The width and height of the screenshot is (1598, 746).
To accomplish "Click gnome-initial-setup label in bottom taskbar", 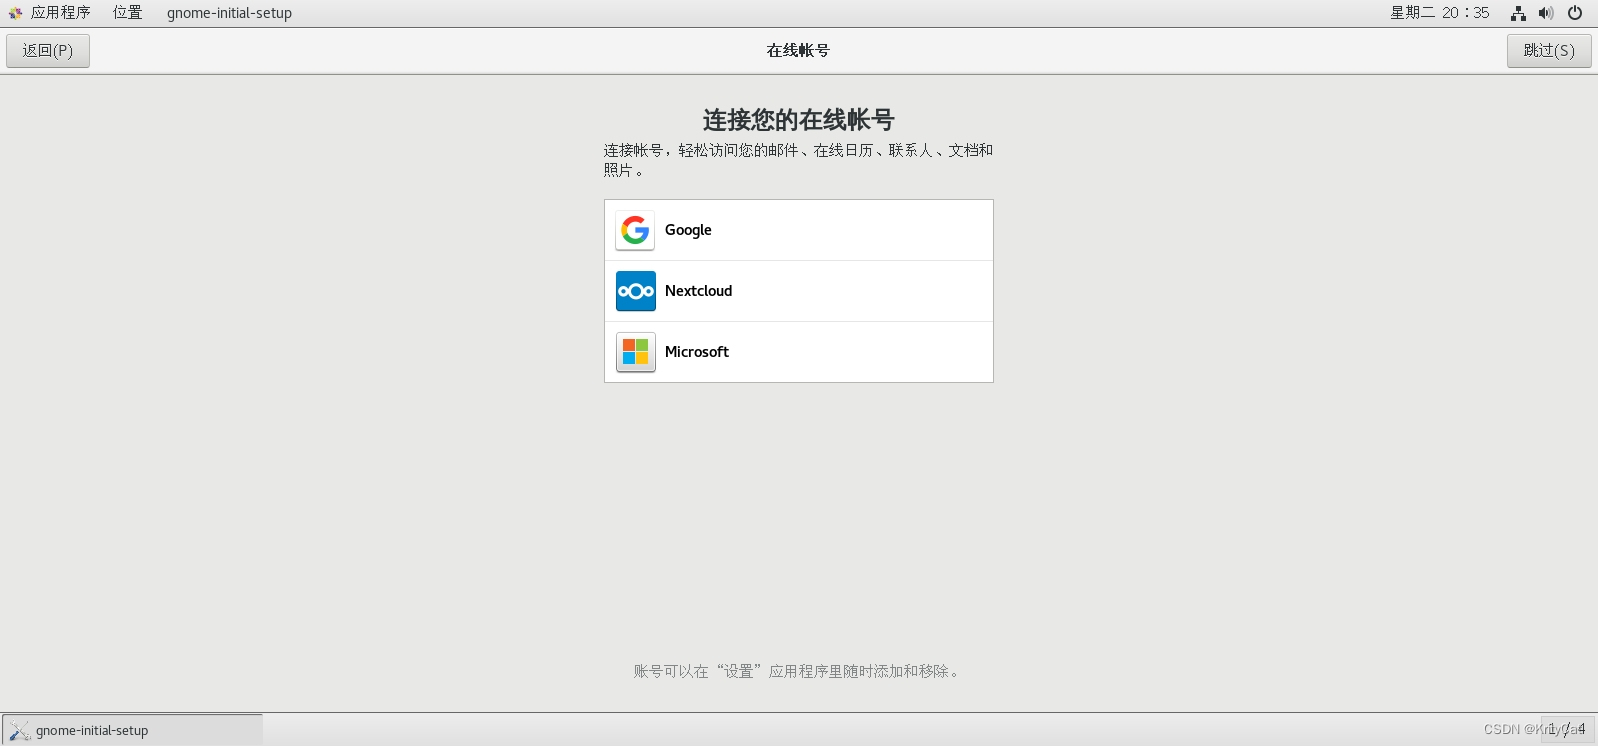I will pyautogui.click(x=92, y=731).
